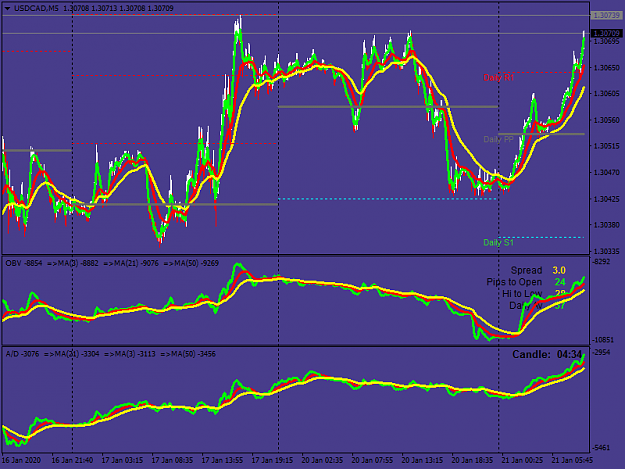Screen dimensions: 625x469
Task: Click the 1.30425 price scale label
Action: [607, 199]
